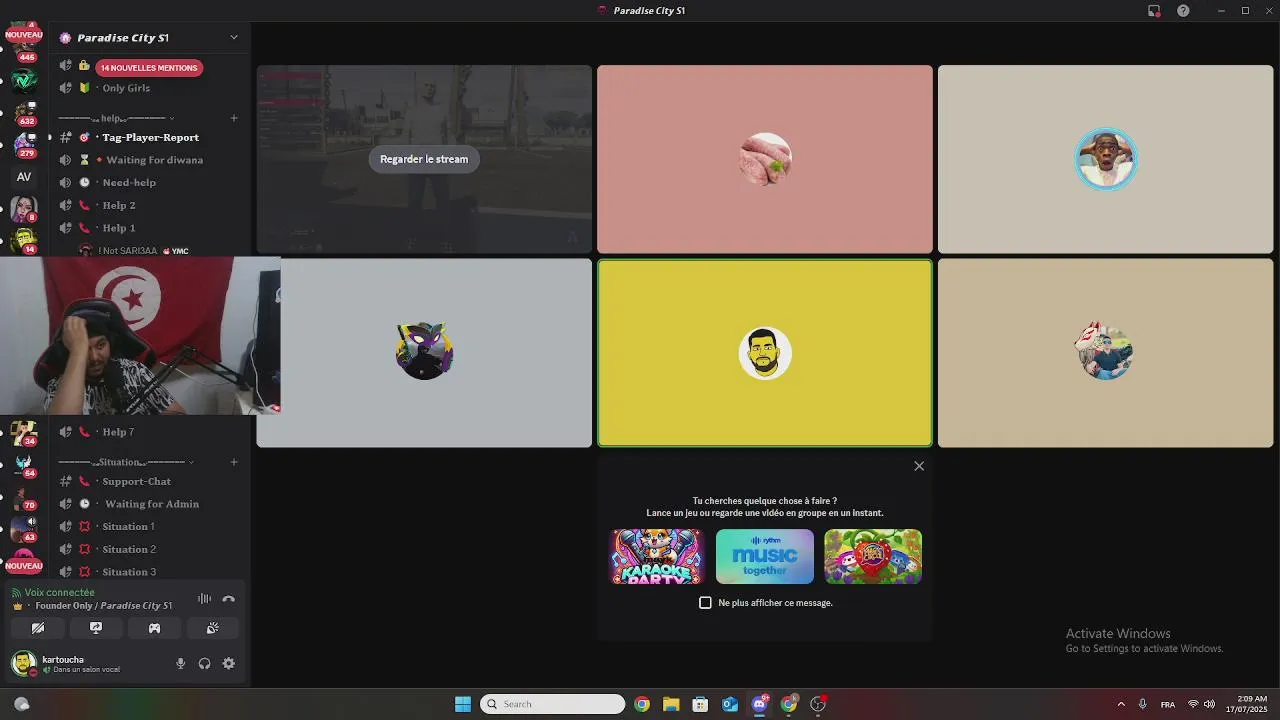Open Discord help question mark icon
This screenshot has width=1280, height=720.
pyautogui.click(x=1183, y=11)
